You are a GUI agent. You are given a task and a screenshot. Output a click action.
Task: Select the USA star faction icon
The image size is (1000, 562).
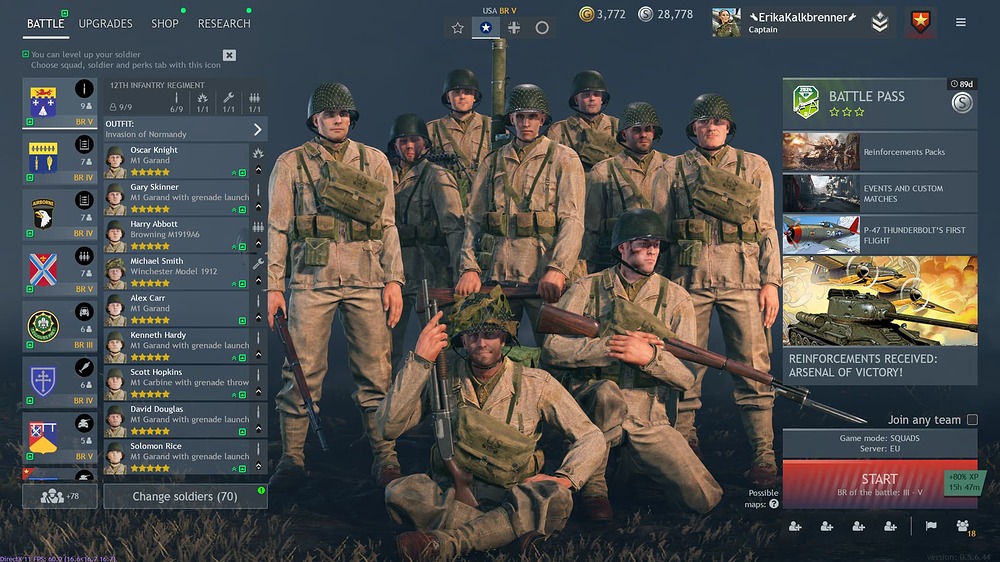485,27
